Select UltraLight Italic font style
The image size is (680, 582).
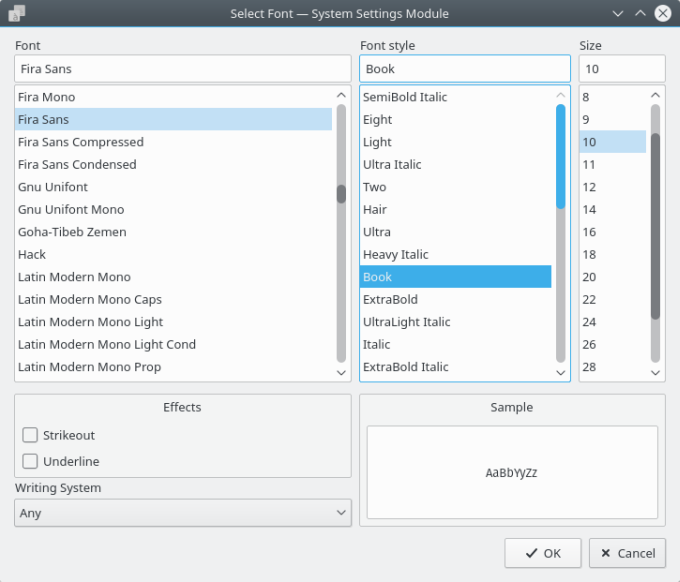point(456,322)
